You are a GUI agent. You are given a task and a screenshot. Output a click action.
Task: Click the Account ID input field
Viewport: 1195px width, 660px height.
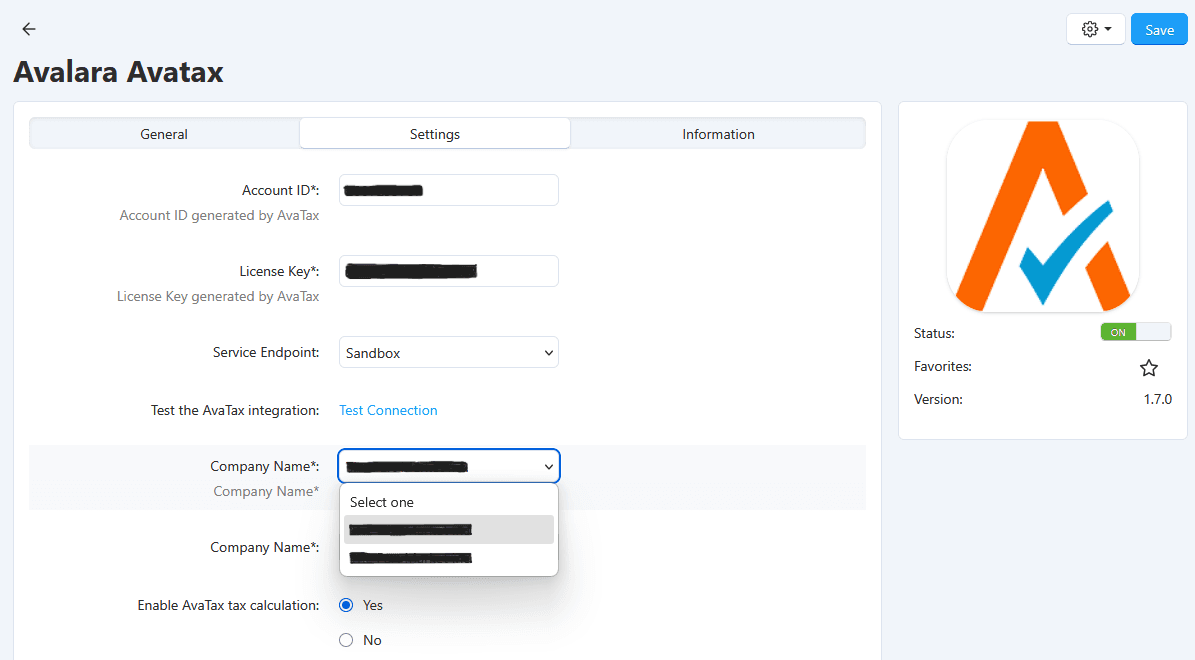pyautogui.click(x=449, y=190)
